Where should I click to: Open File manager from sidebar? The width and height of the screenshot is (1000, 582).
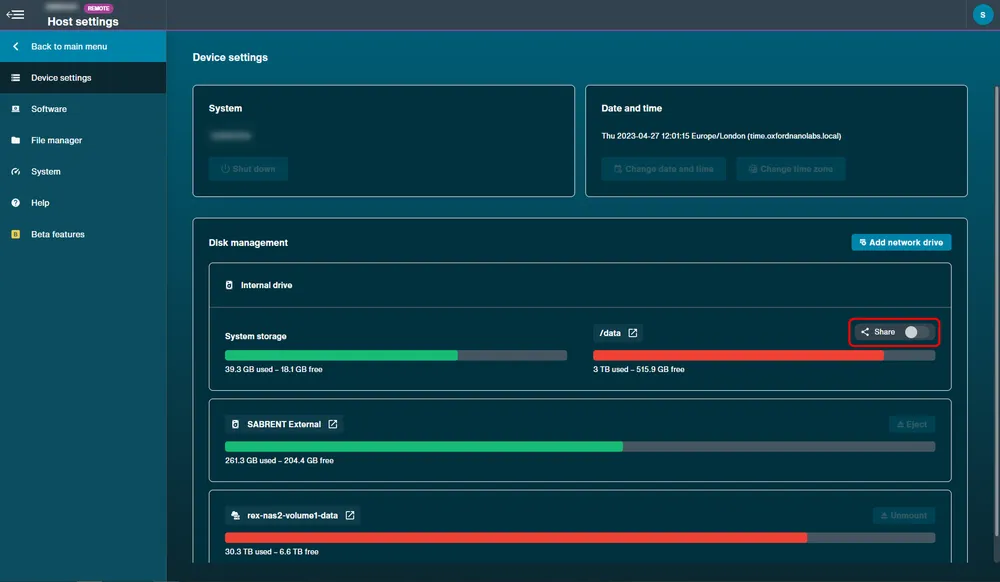(83, 140)
